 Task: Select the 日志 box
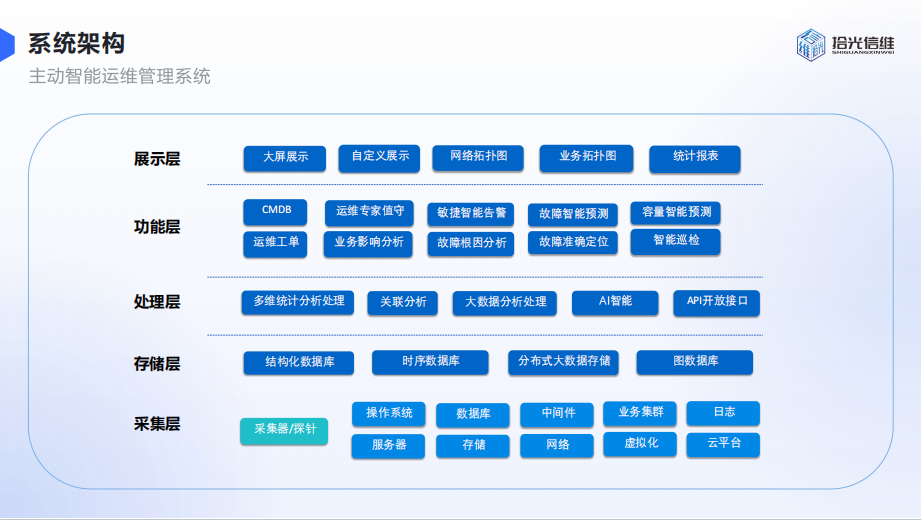coord(723,413)
